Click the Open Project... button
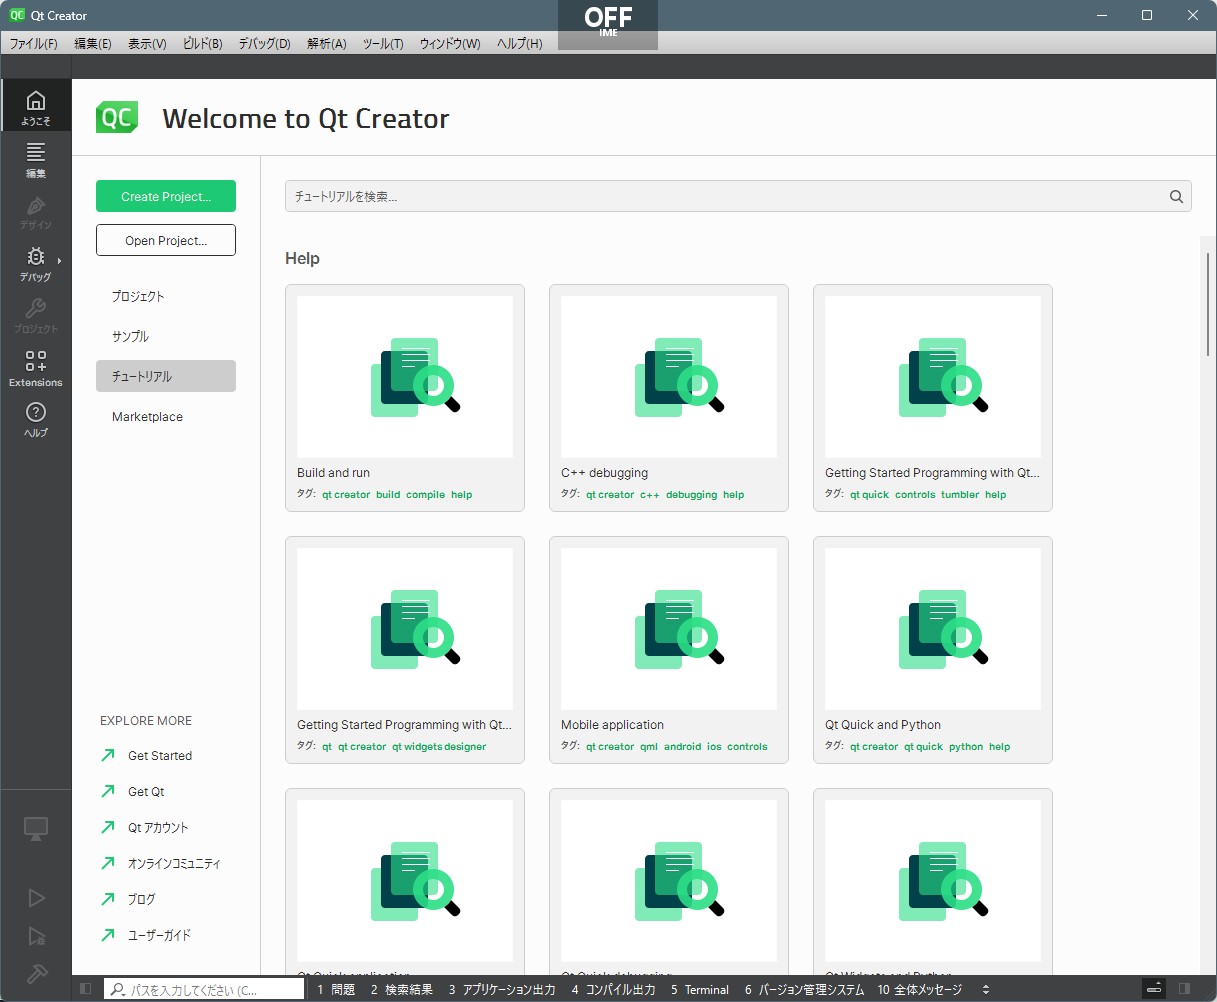Screen dimensions: 1217x1002 click(x=166, y=240)
